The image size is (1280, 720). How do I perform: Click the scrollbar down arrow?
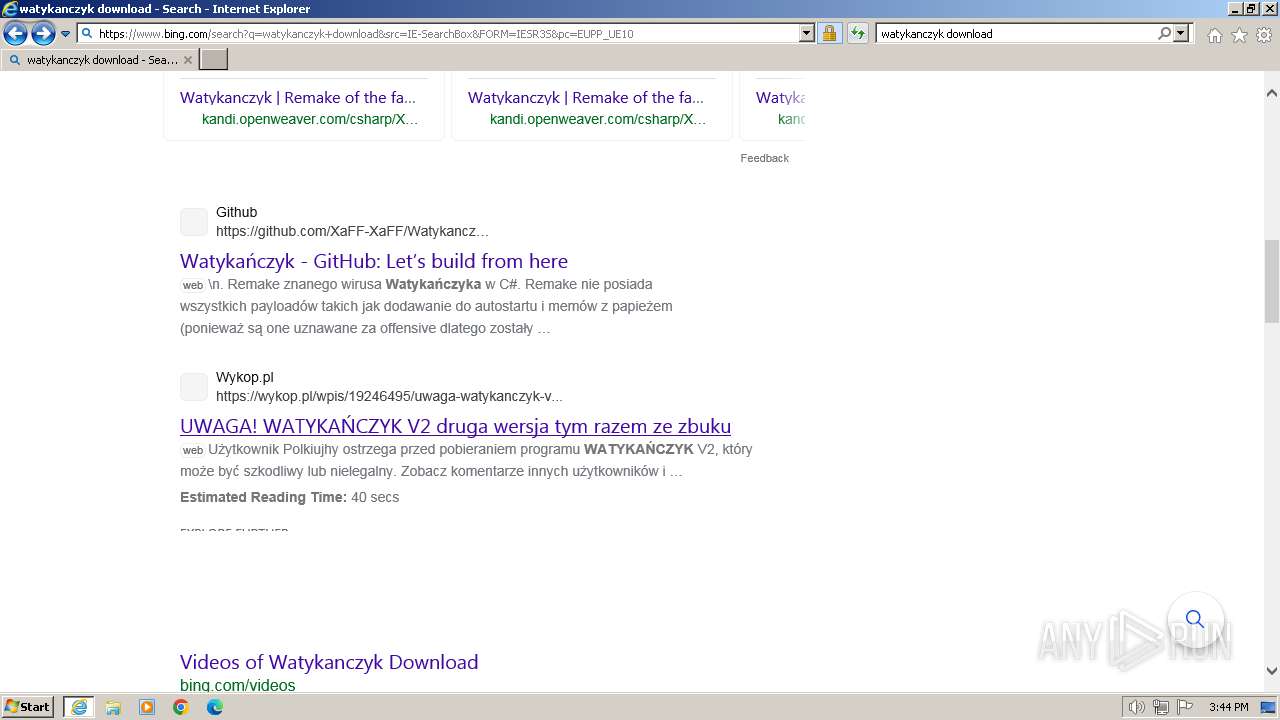coord(1272,671)
